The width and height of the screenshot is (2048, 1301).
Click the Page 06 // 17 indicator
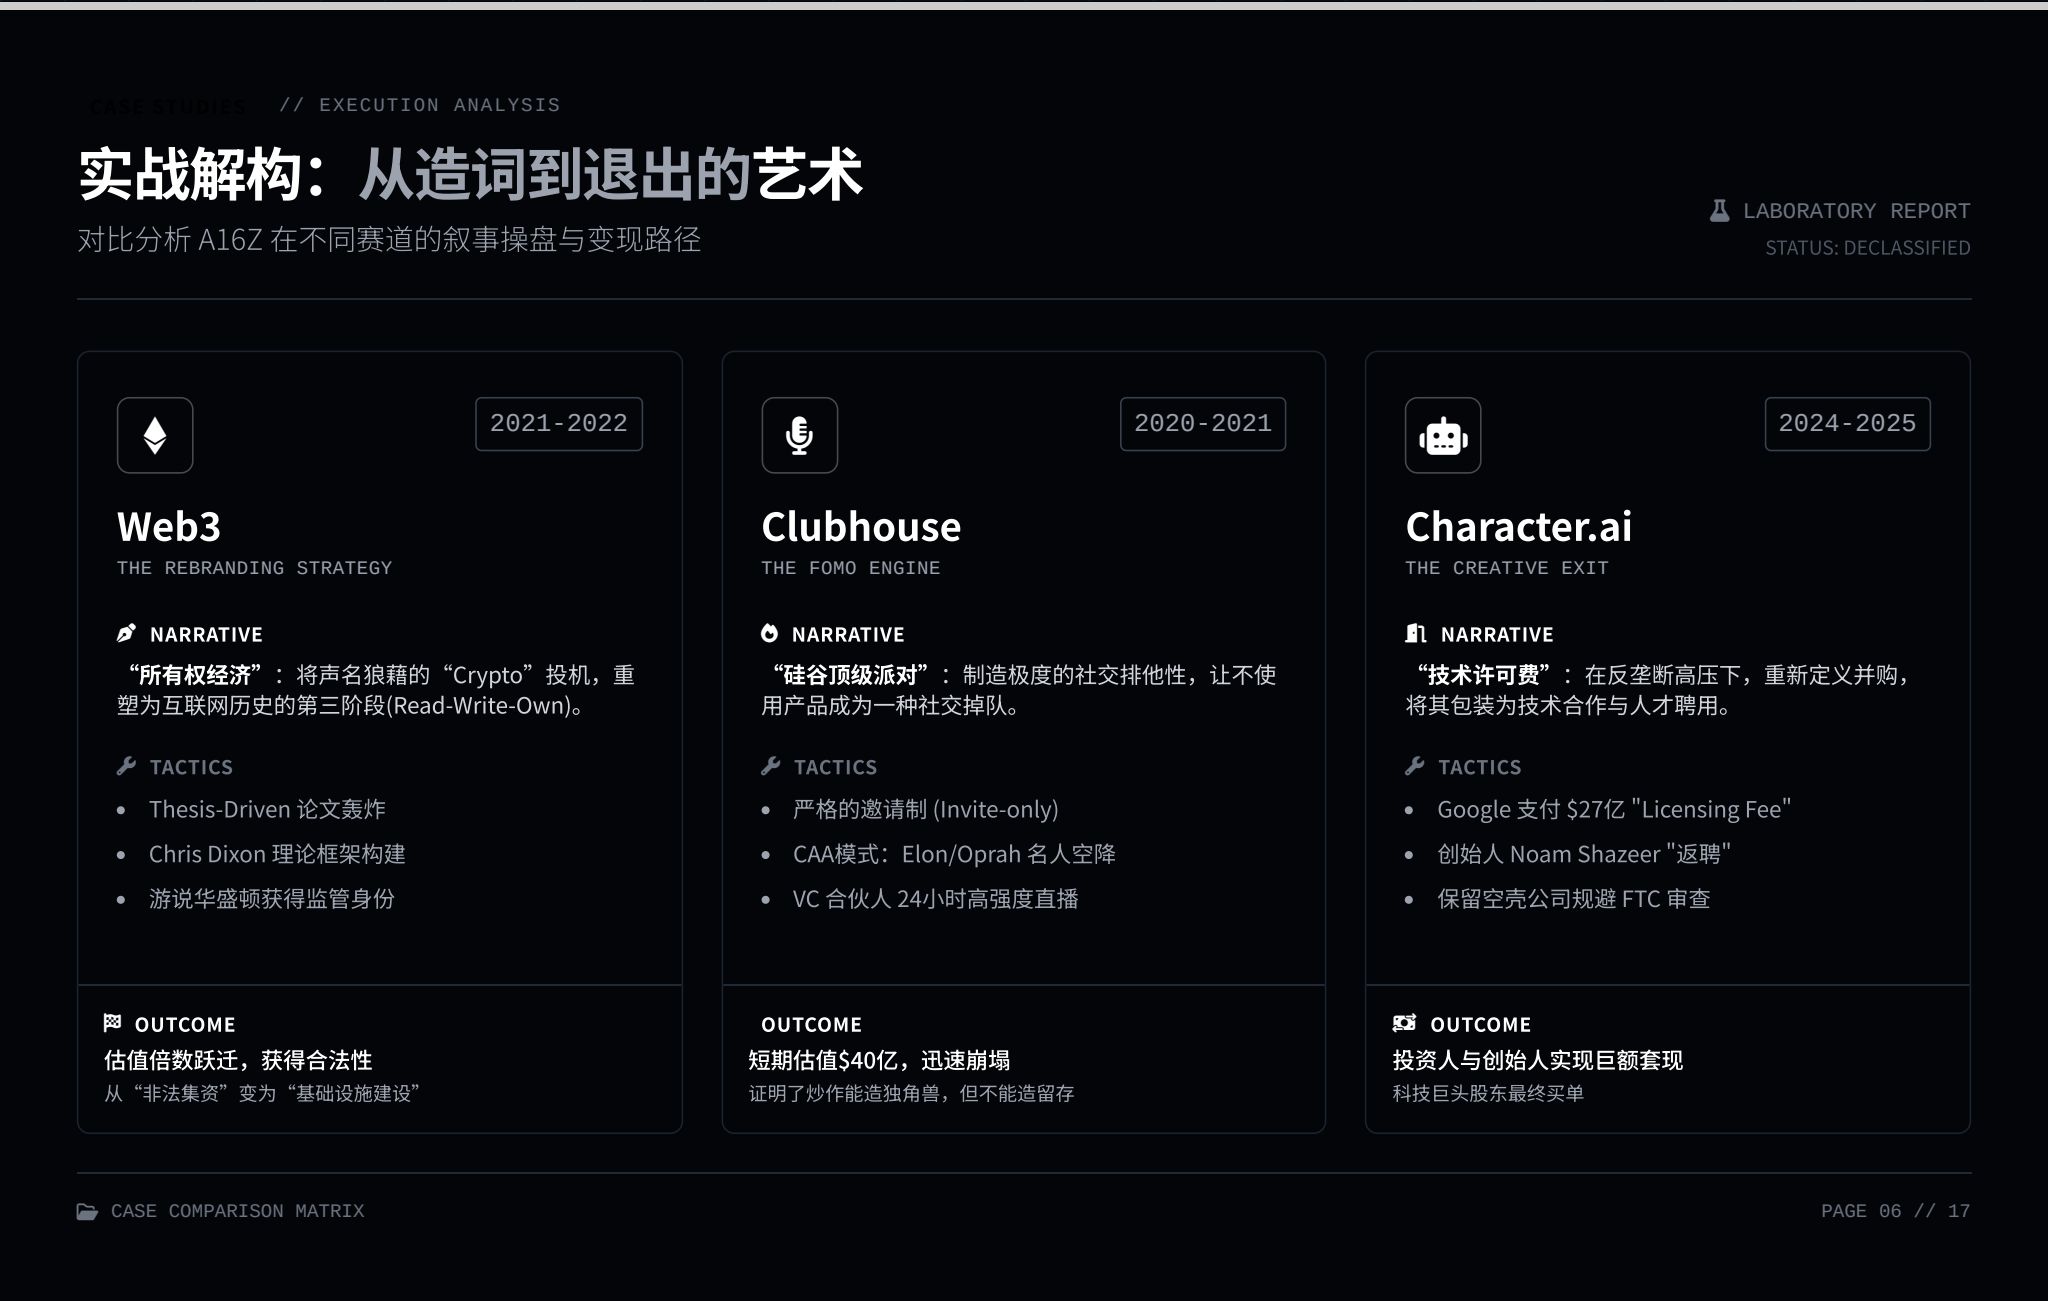click(x=1894, y=1211)
